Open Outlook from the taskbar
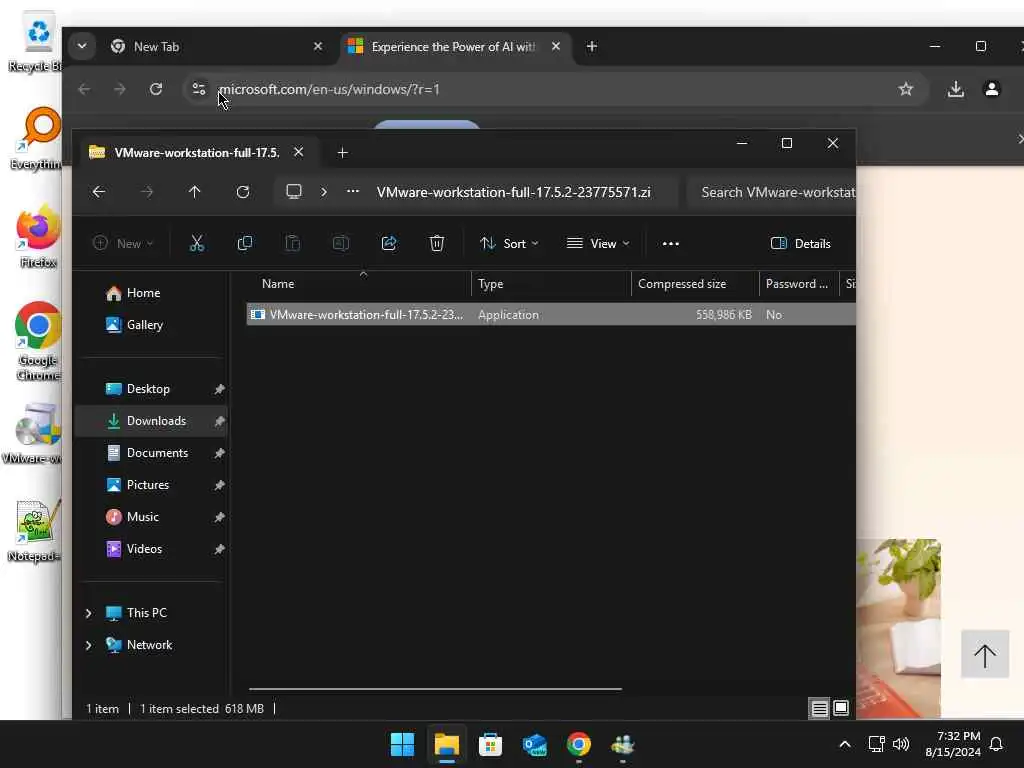The image size is (1024, 768). (x=535, y=744)
